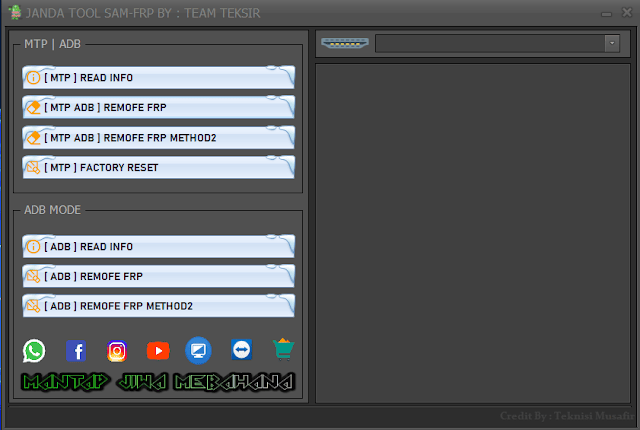Open the Instagram profile icon

(x=117, y=351)
